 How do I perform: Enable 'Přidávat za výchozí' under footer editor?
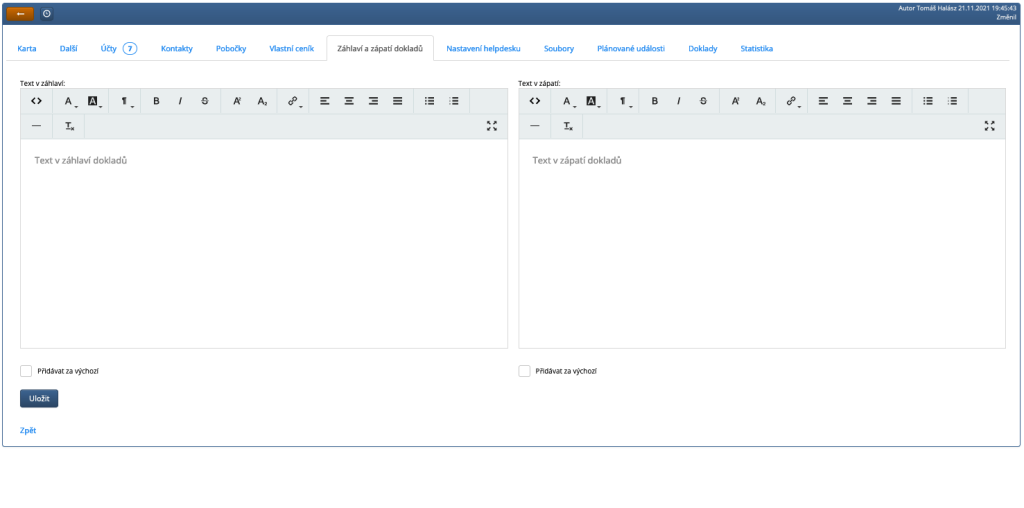(524, 371)
